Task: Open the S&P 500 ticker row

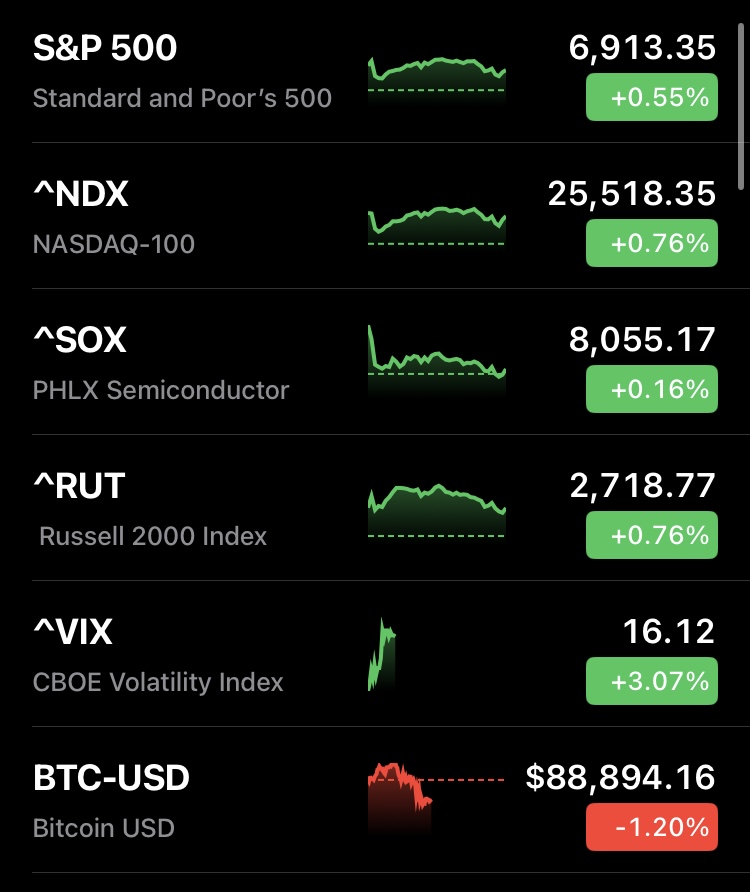Action: (x=105, y=49)
